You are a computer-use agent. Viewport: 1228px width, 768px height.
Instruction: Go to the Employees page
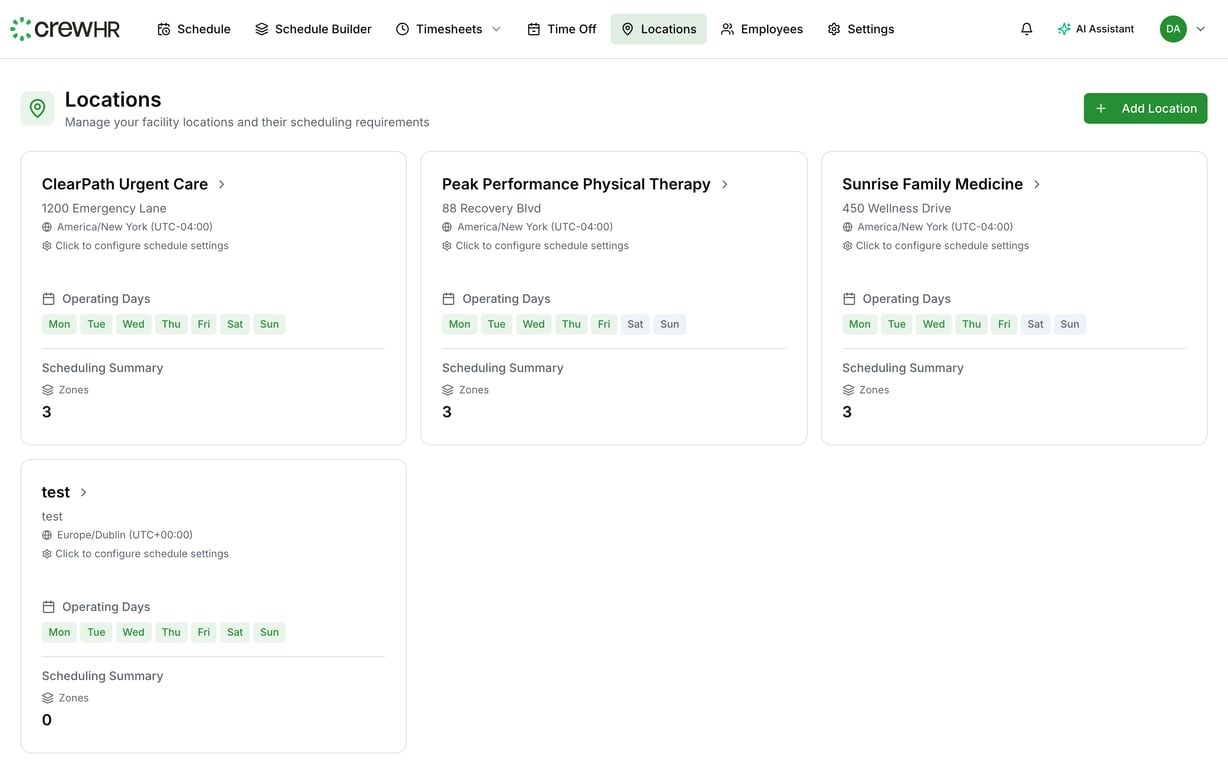[x=762, y=29]
